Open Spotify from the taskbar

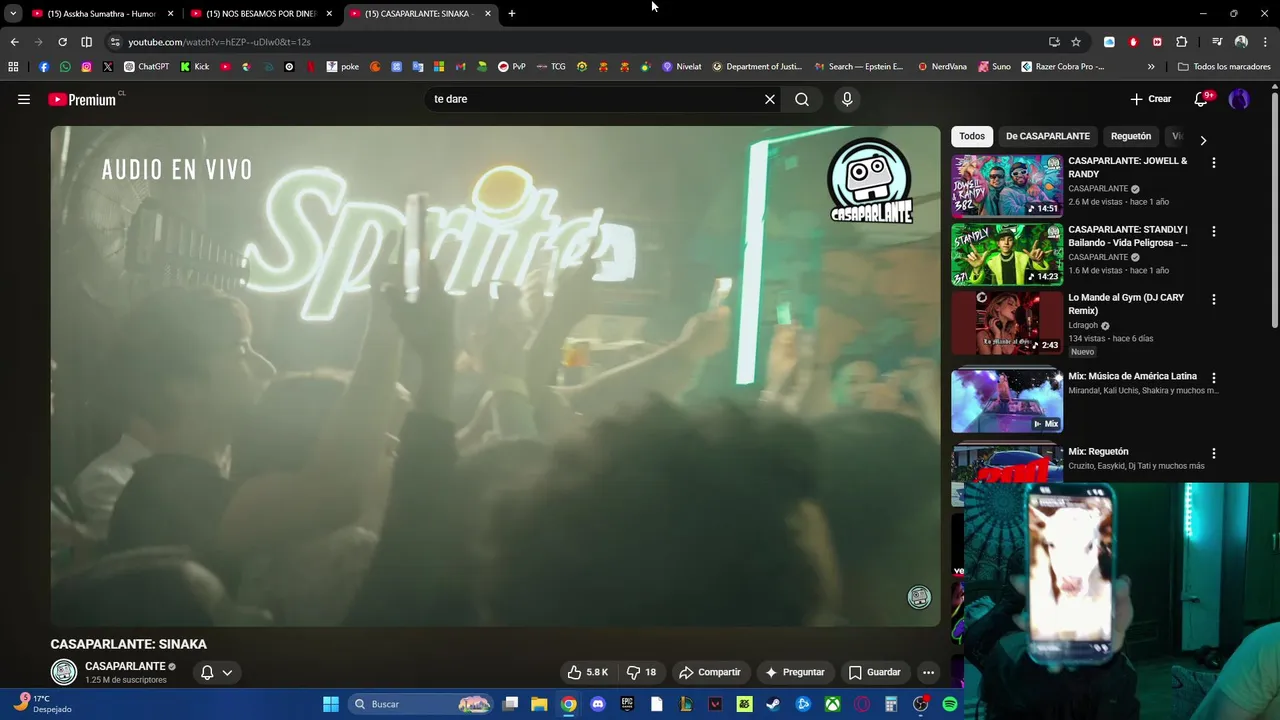pos(949,704)
